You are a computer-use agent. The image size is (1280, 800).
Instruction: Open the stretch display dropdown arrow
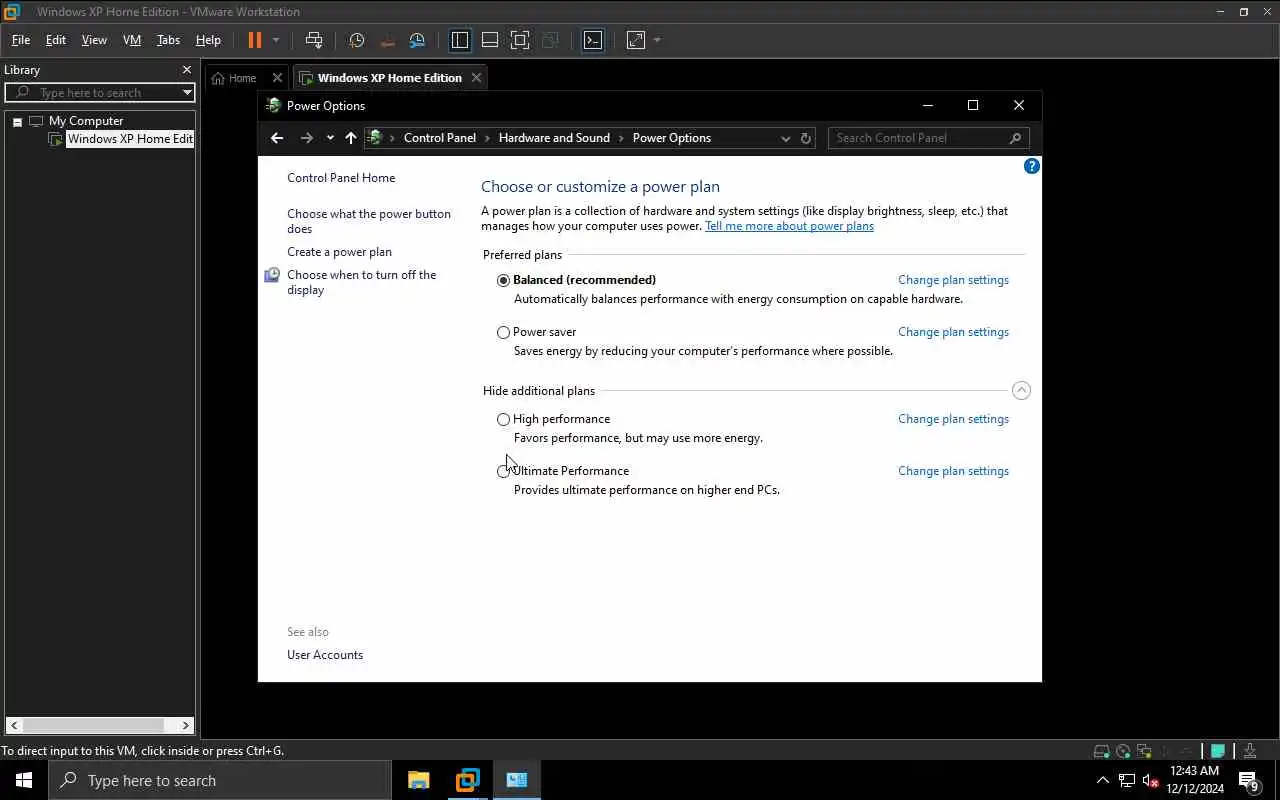click(657, 40)
